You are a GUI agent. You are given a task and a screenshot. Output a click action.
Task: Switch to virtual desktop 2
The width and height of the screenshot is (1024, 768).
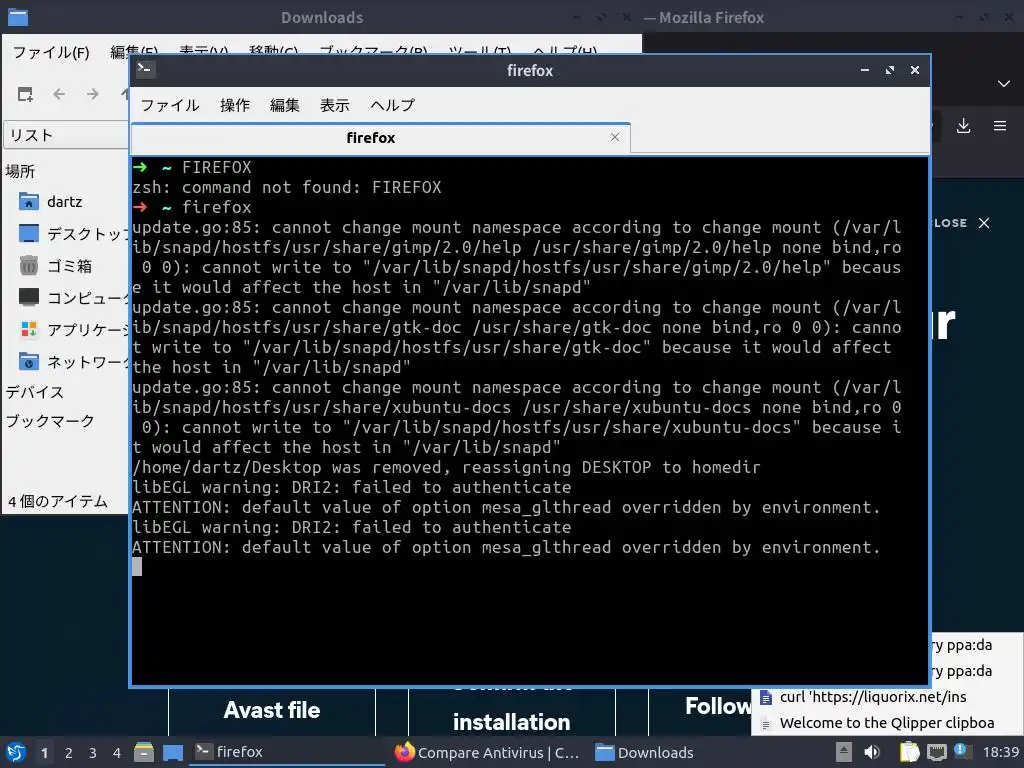(x=69, y=753)
